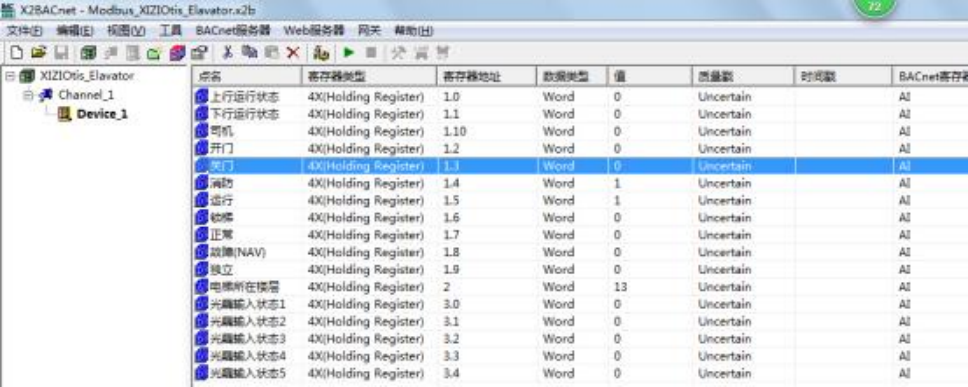This screenshot has width=968, height=387.
Task: Click the Device_1 icon in tree
Action: pyautogui.click(x=65, y=114)
